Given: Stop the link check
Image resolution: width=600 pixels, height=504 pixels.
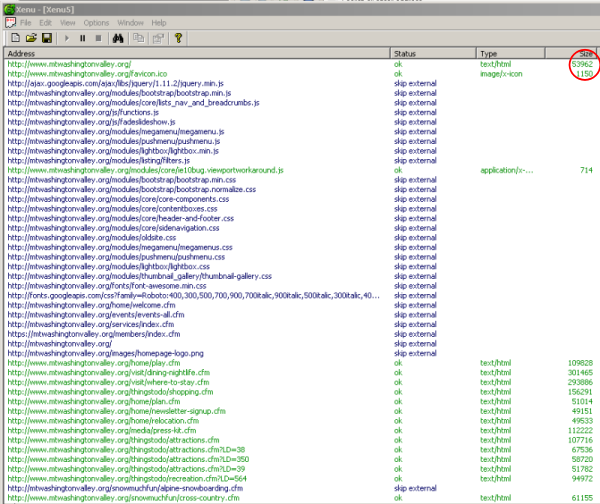Looking at the screenshot, I should 98,38.
